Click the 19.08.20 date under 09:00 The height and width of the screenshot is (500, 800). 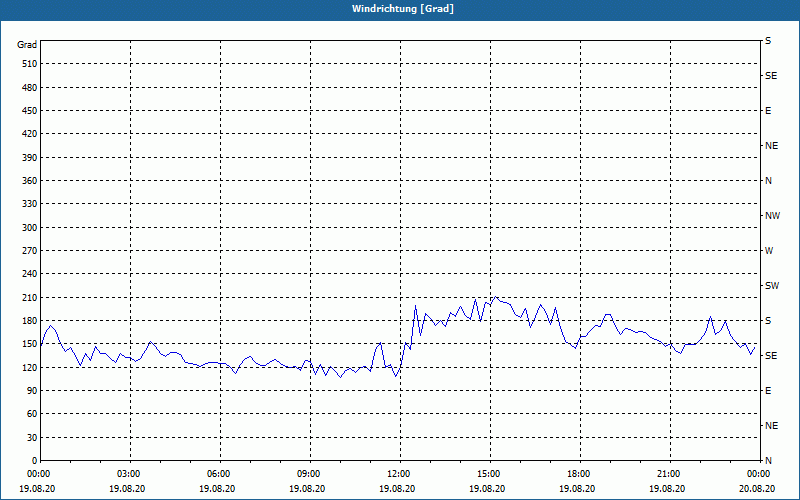[307, 488]
